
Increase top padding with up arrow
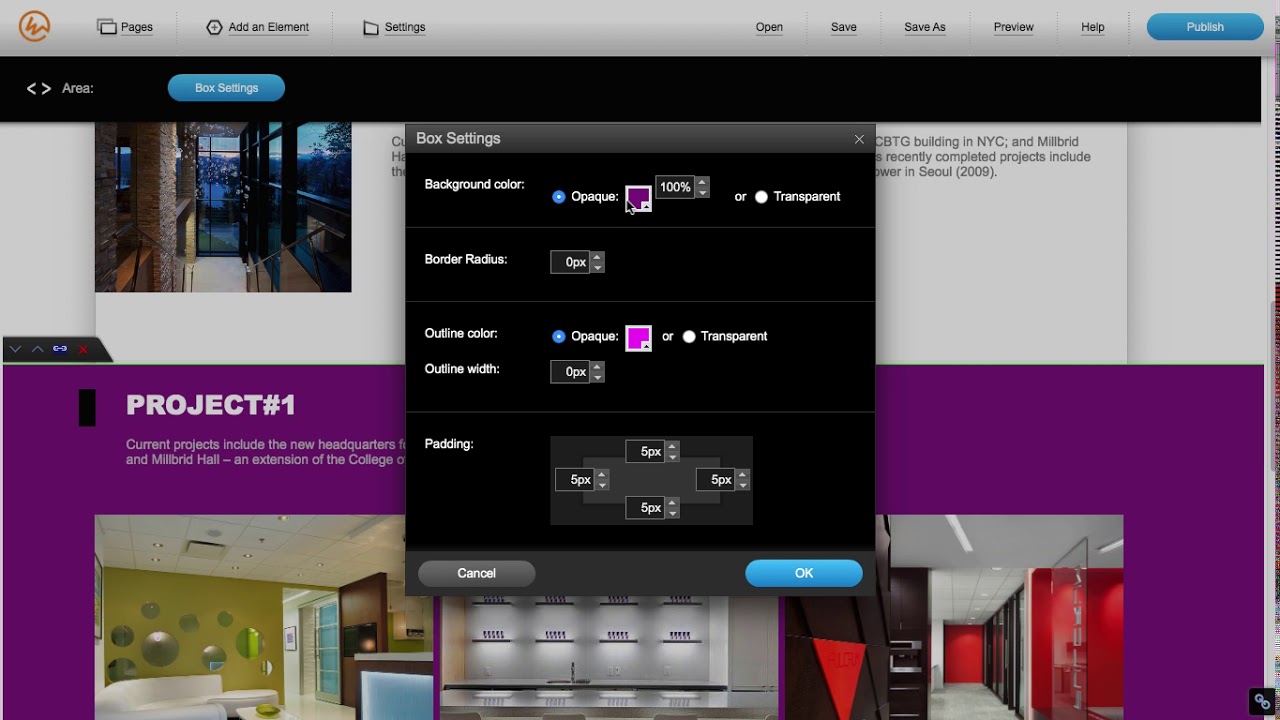point(672,447)
